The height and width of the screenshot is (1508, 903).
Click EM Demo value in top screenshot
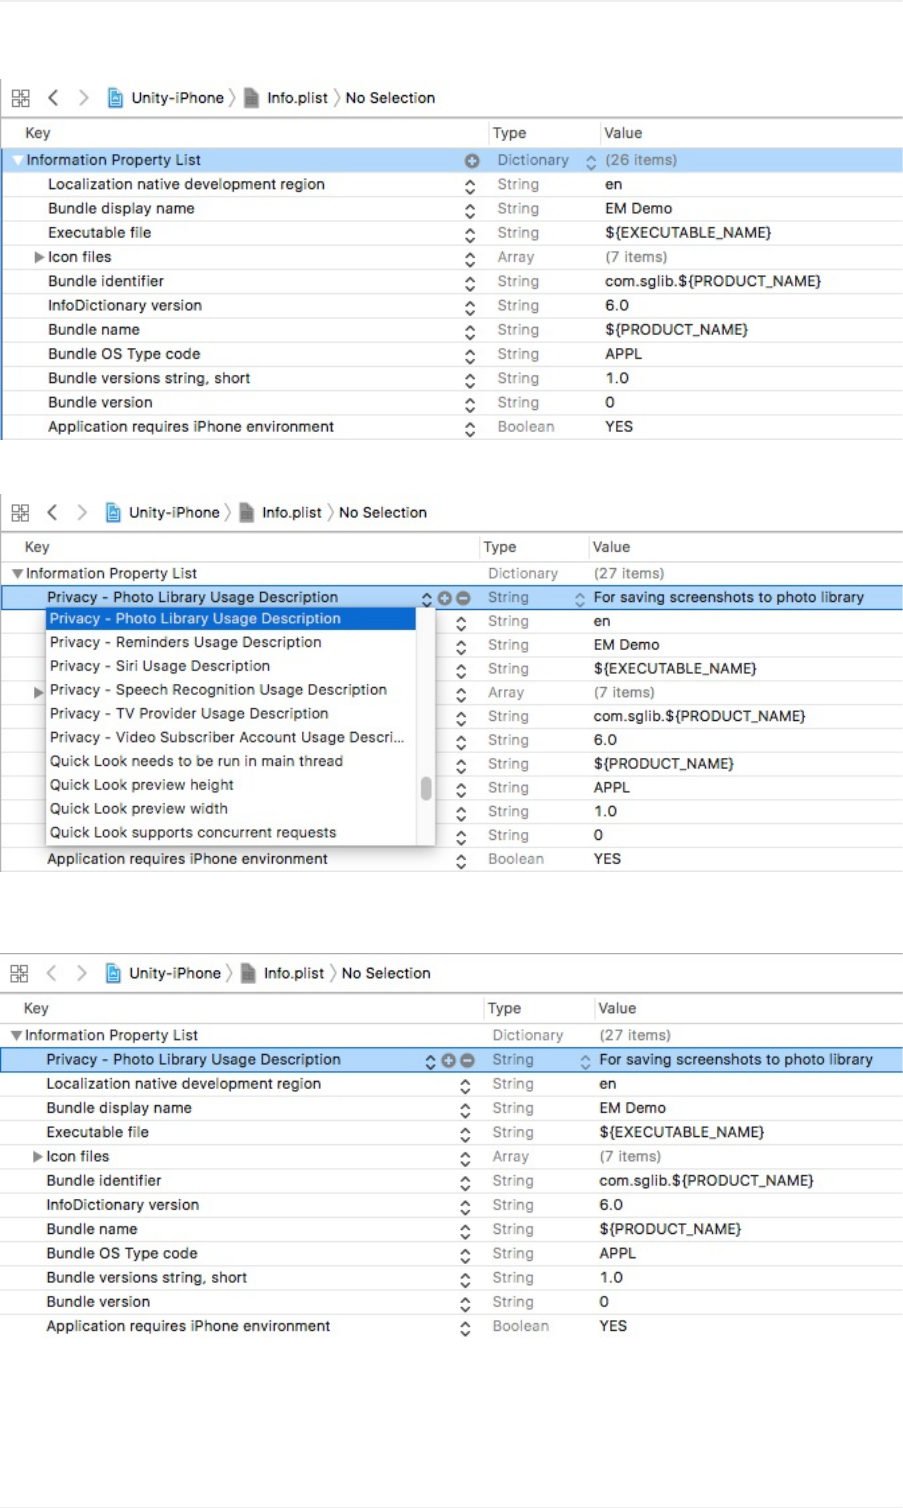point(639,209)
